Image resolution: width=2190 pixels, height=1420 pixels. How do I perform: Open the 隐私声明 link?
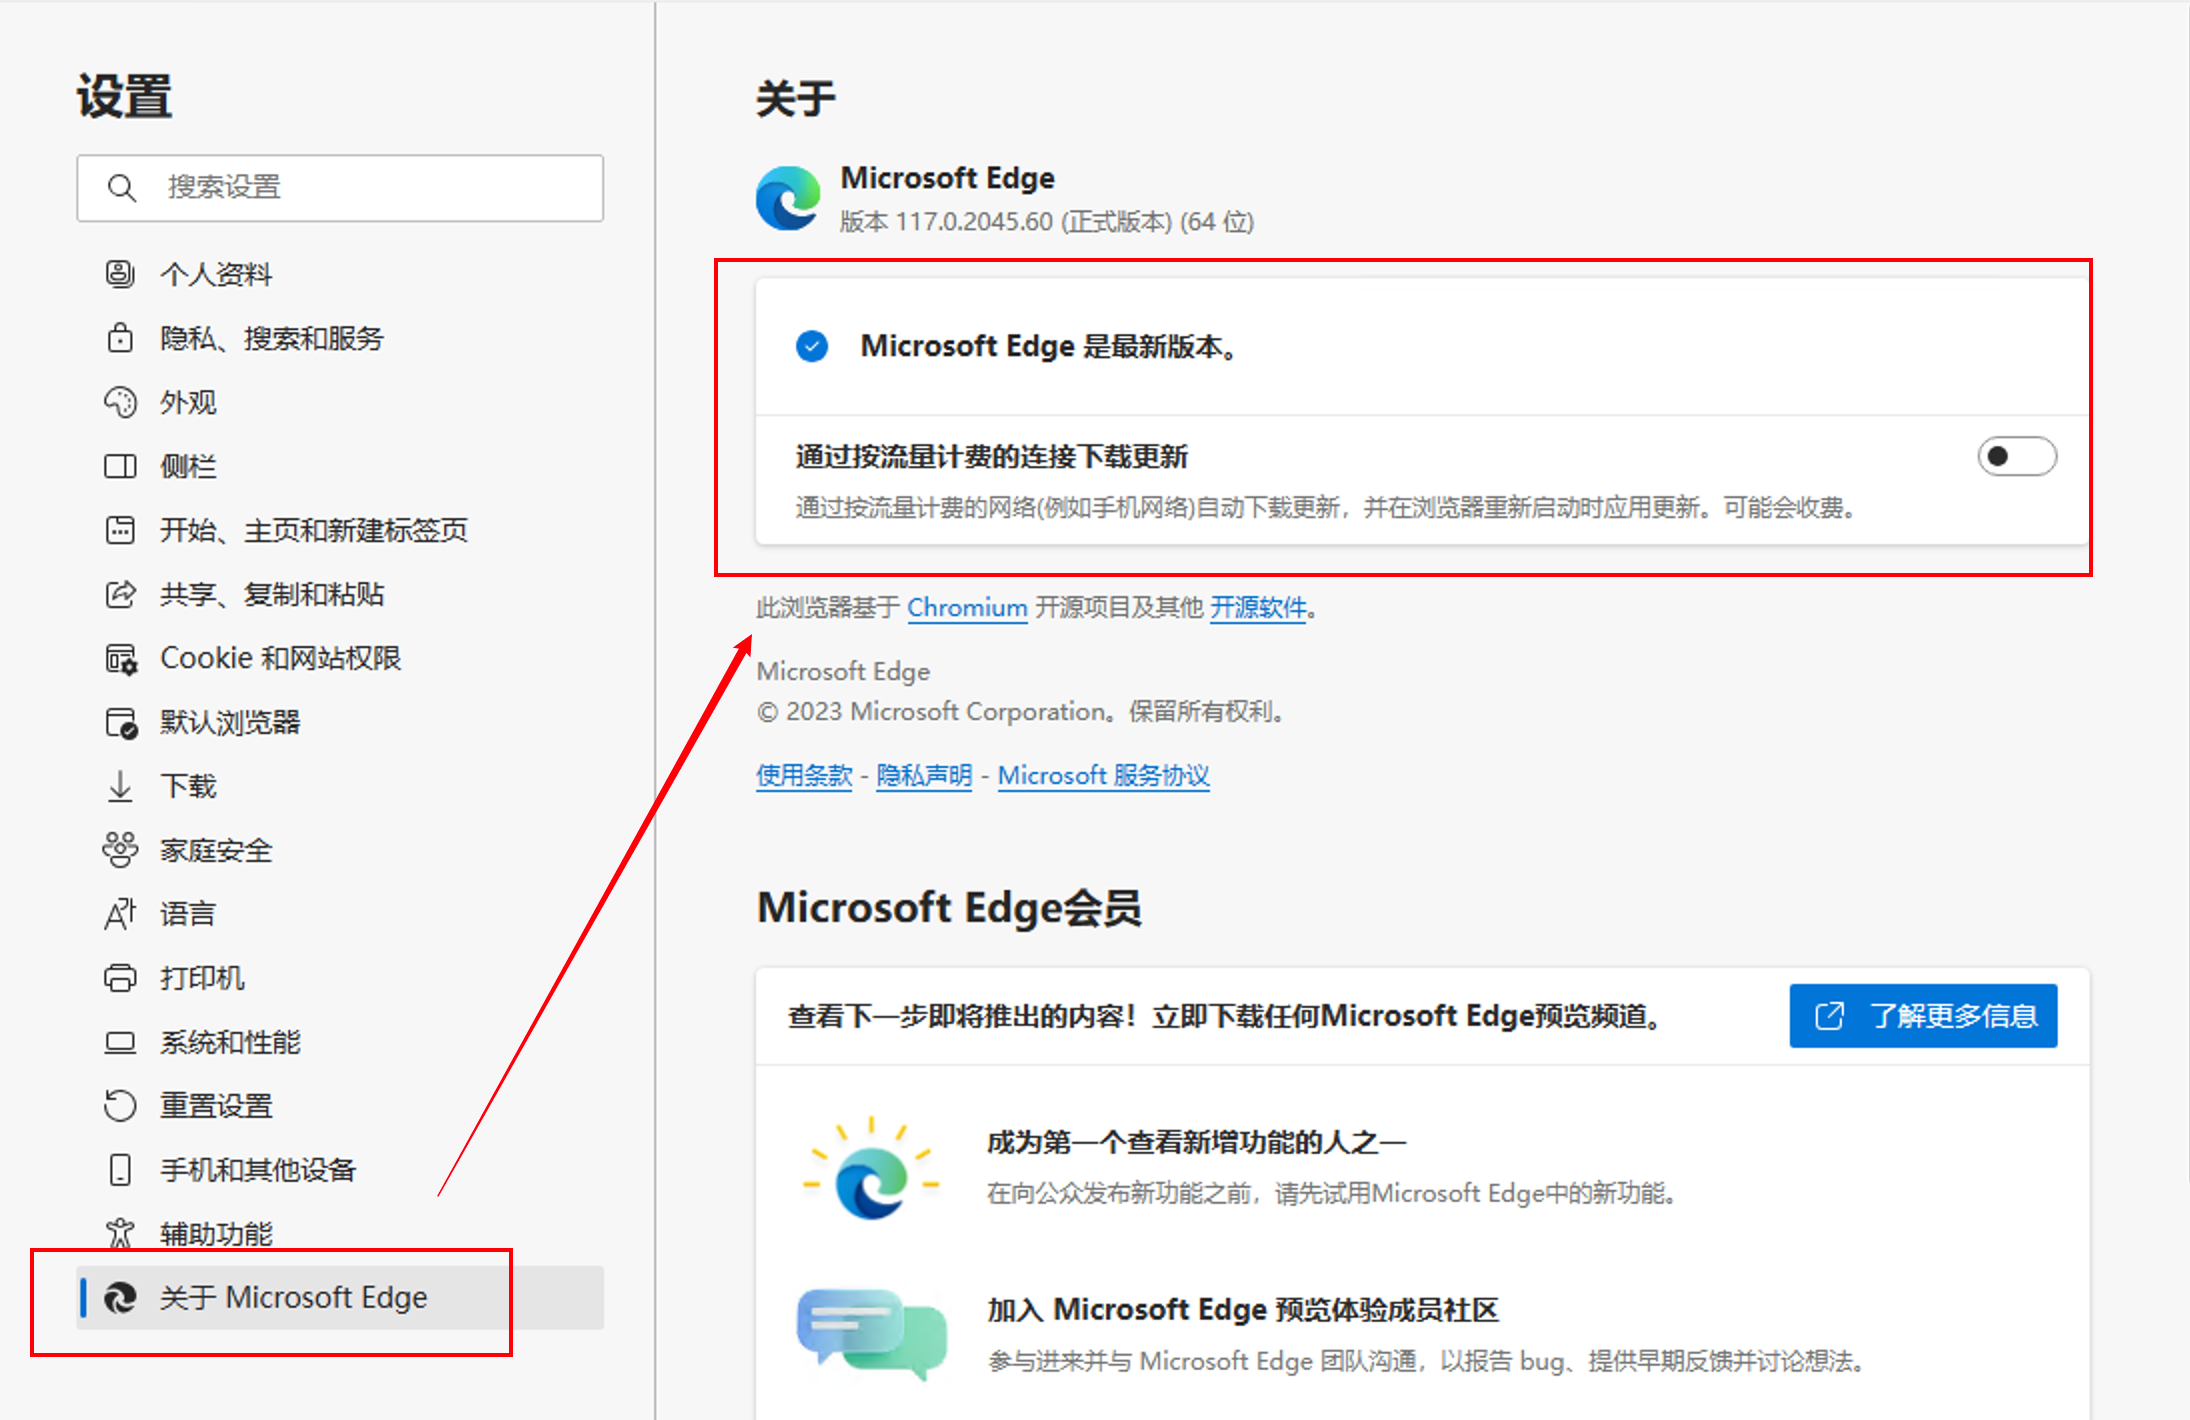pyautogui.click(x=924, y=776)
